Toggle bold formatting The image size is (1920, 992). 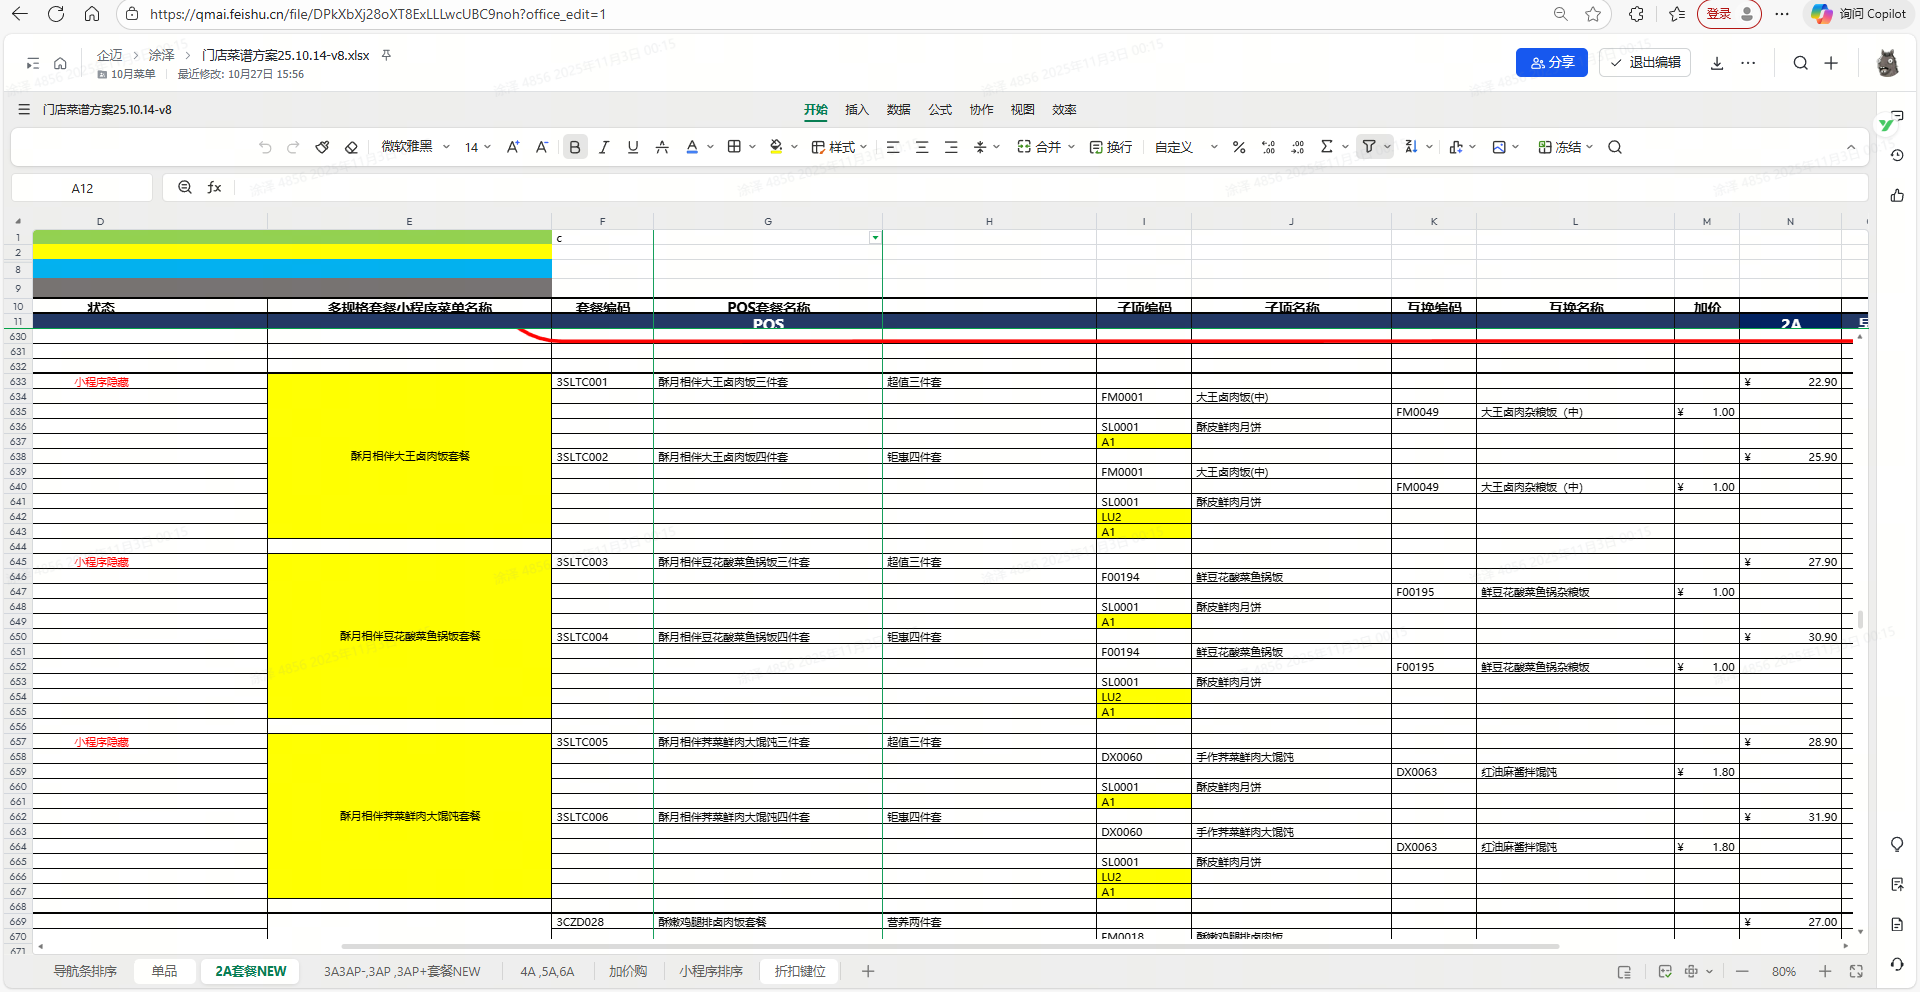[x=575, y=147]
